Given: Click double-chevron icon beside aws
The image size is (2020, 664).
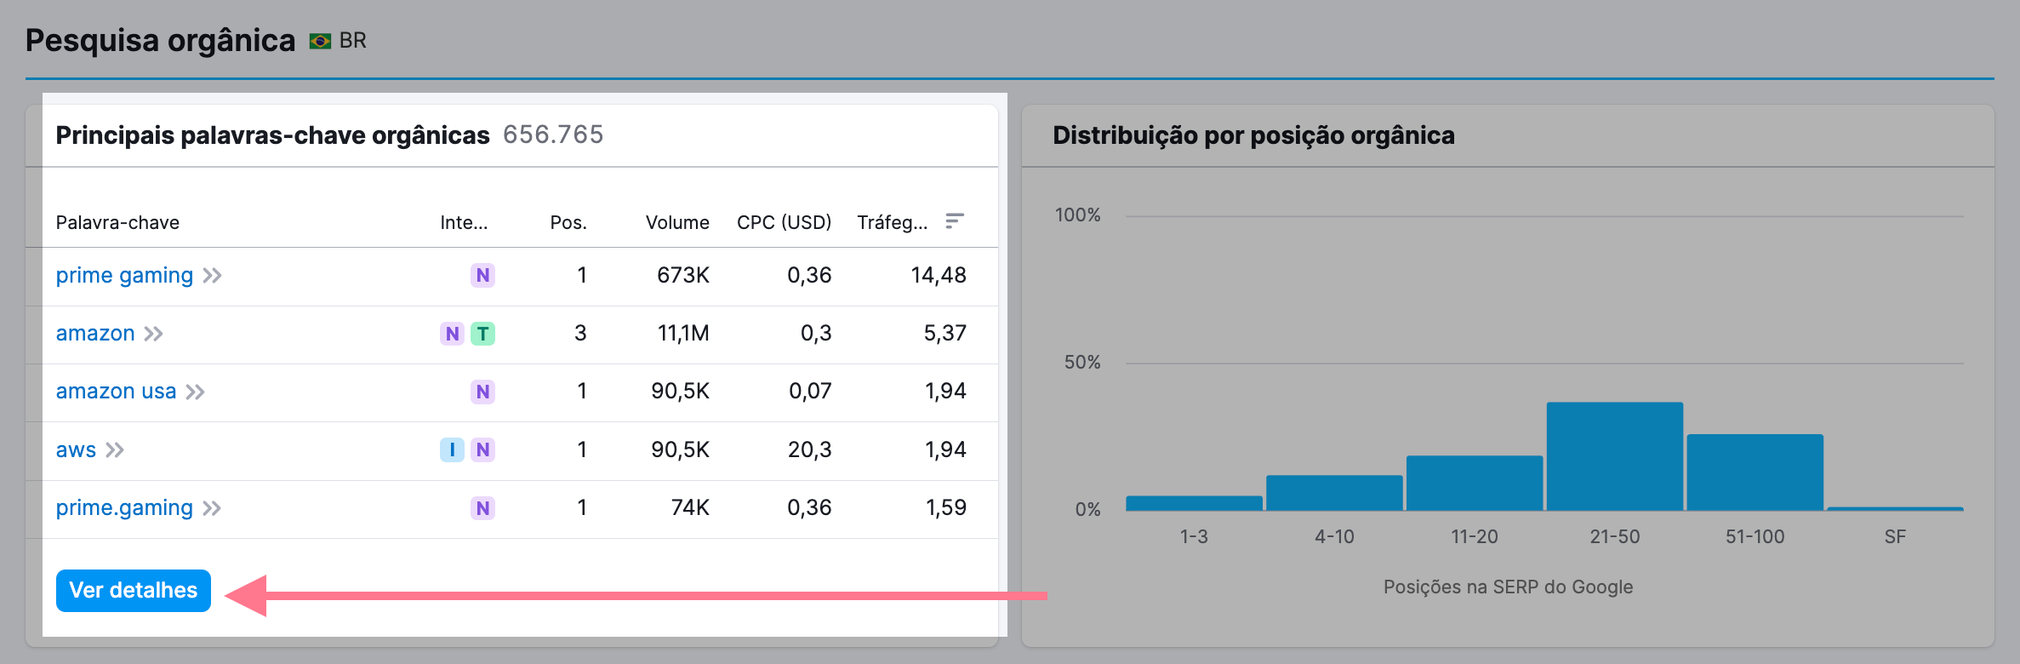Looking at the screenshot, I should (x=115, y=450).
